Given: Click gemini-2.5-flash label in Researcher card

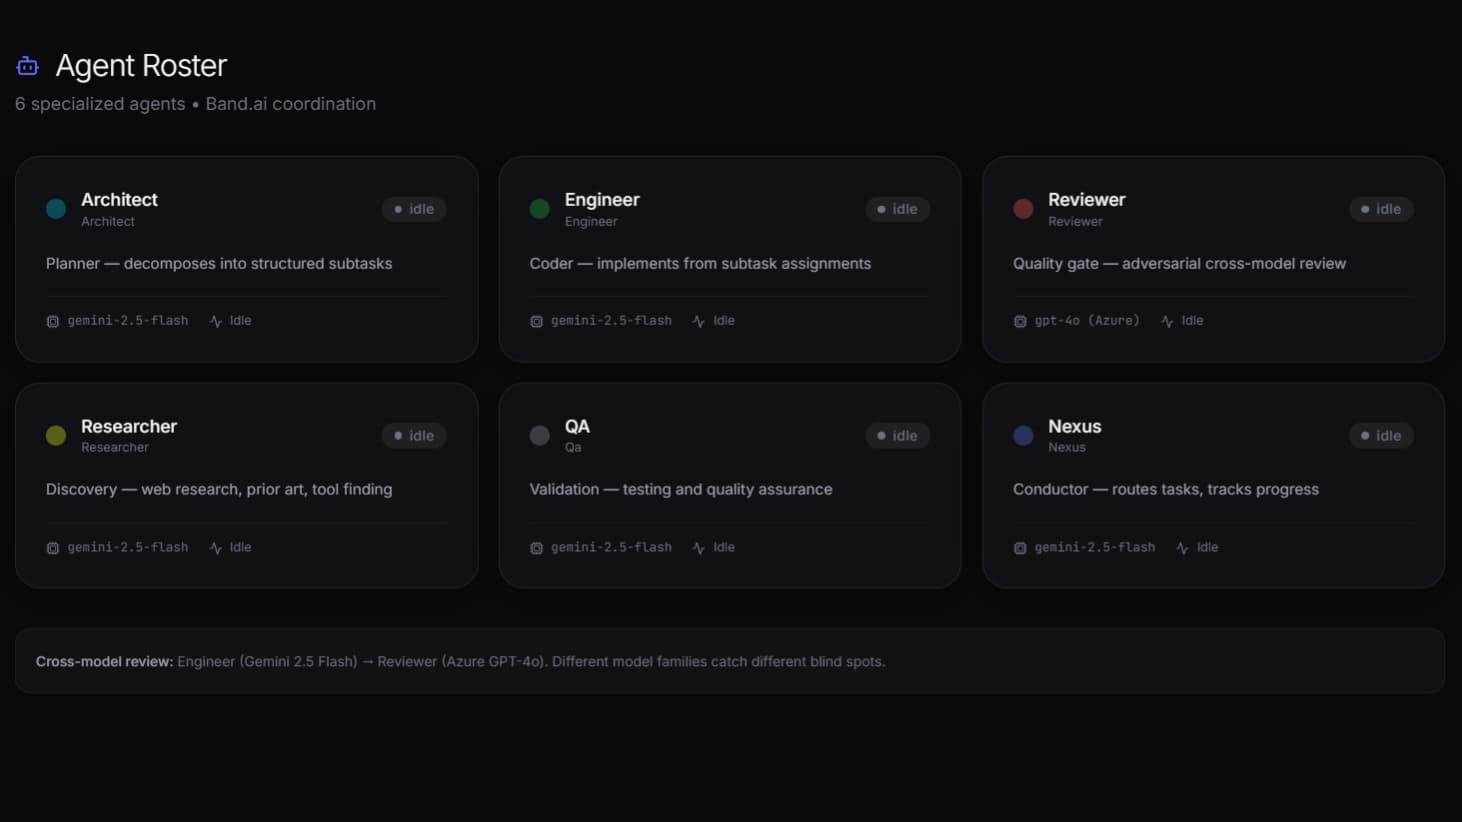Looking at the screenshot, I should click(128, 548).
